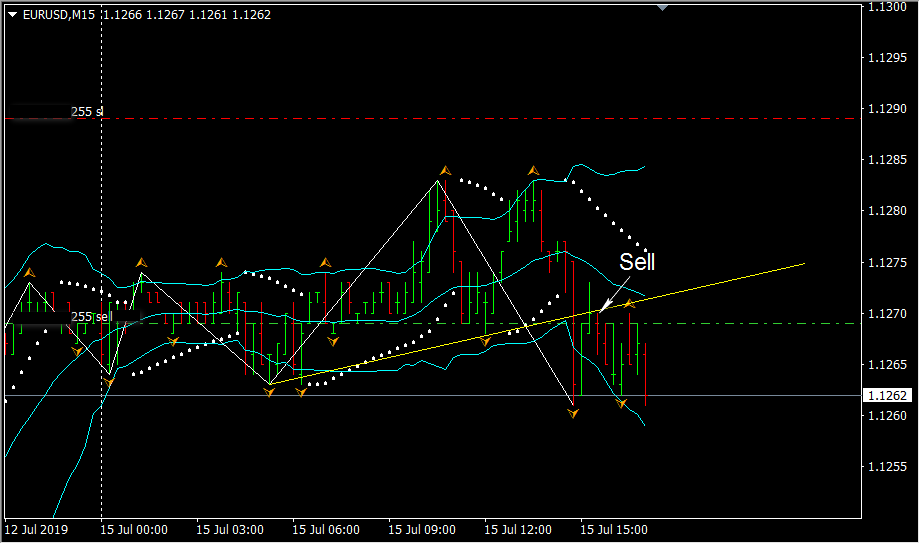Click the "15 Jul 00:00" time label
This screenshot has height=544, width=920.
(134, 530)
